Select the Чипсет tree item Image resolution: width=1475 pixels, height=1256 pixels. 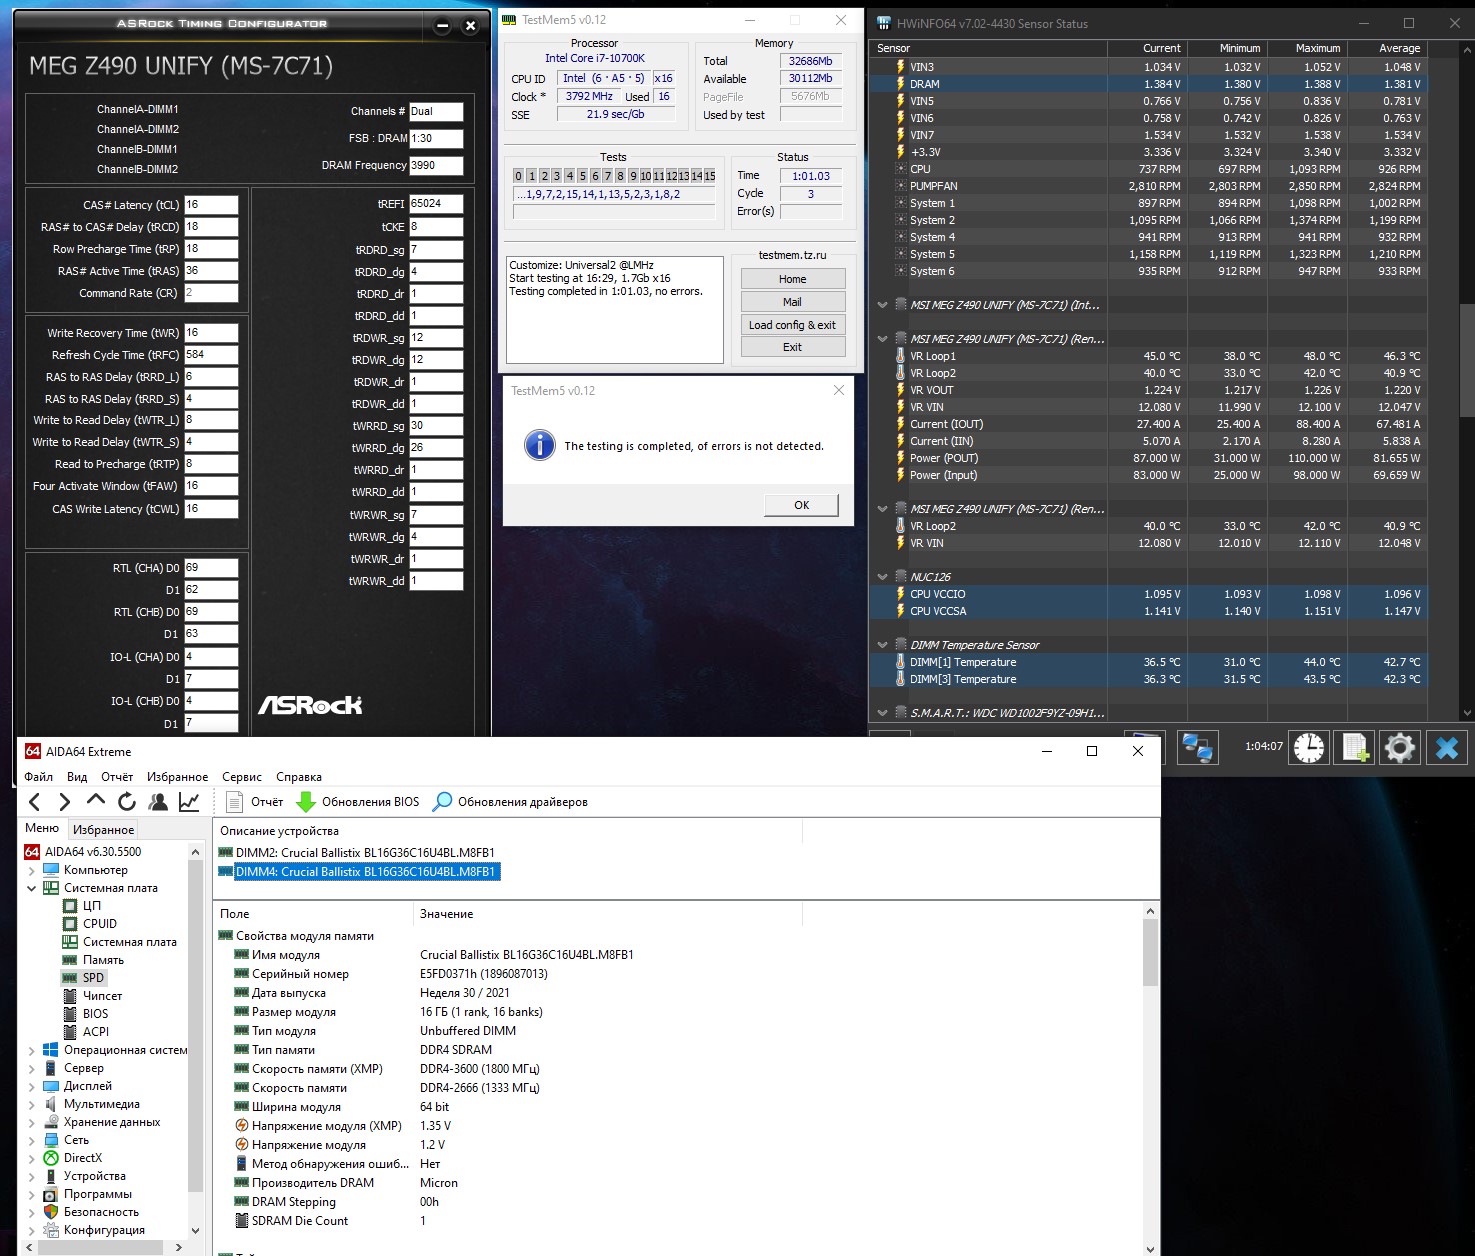(102, 996)
